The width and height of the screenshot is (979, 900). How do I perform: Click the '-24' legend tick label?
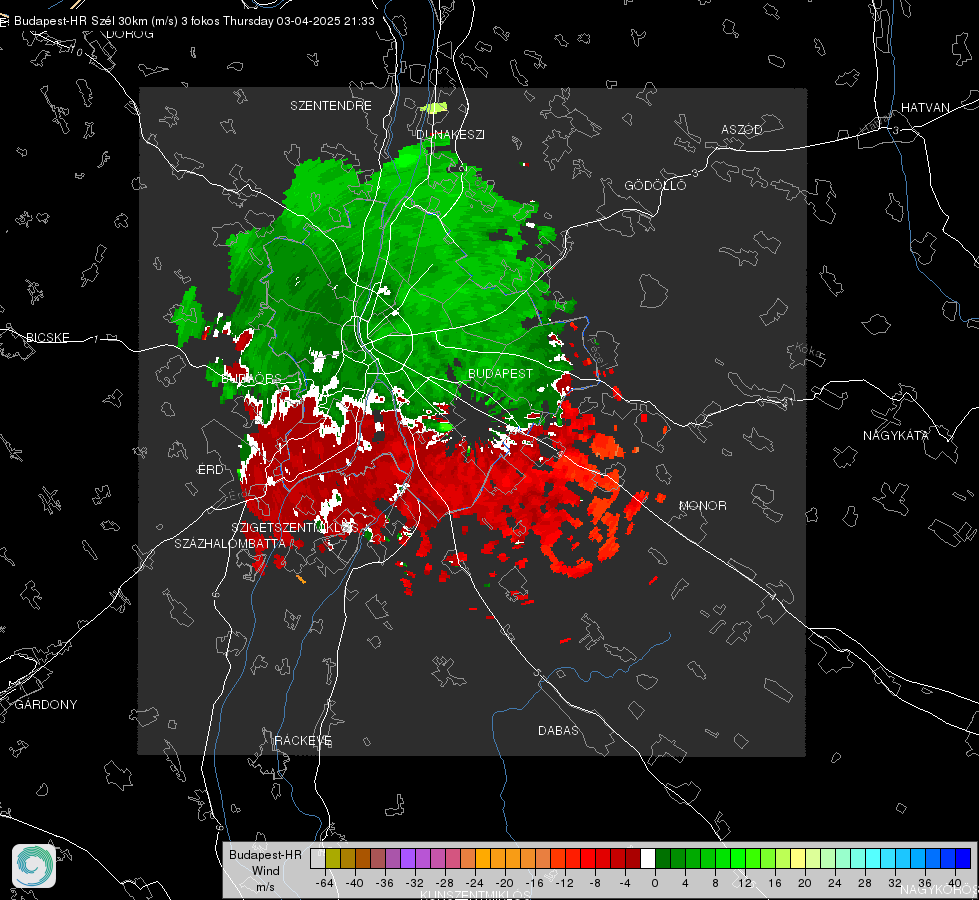tap(475, 883)
